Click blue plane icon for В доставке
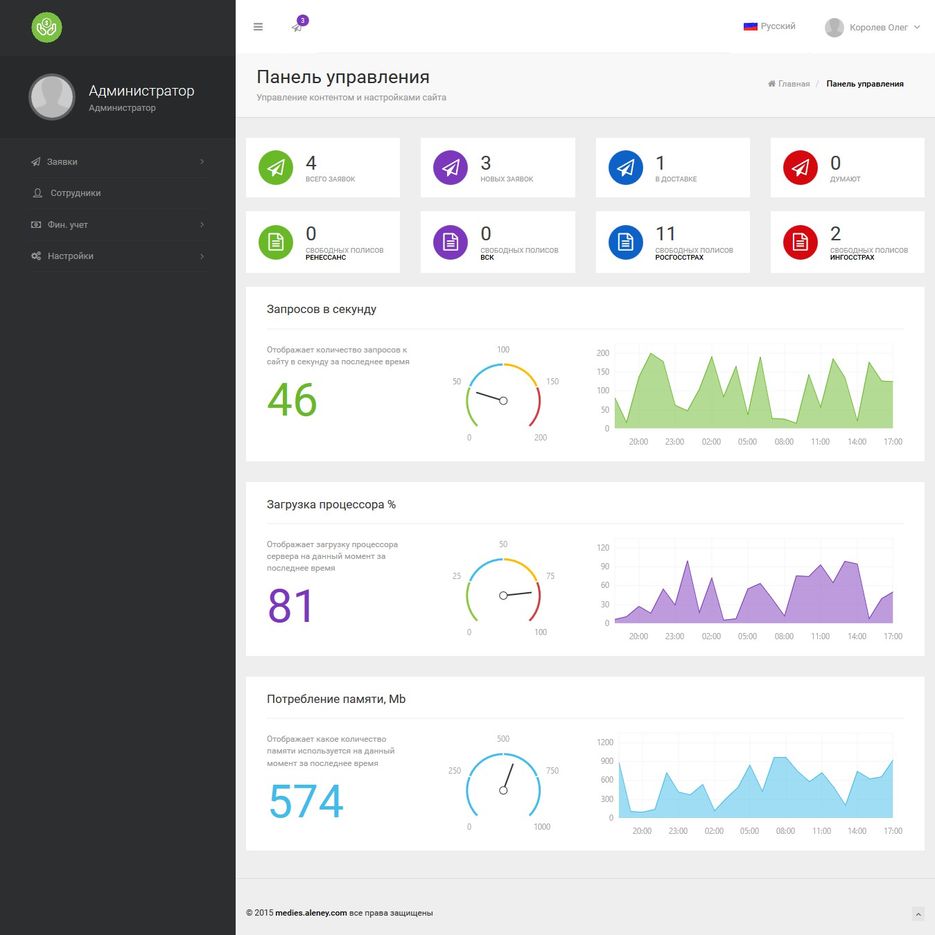 [x=626, y=168]
